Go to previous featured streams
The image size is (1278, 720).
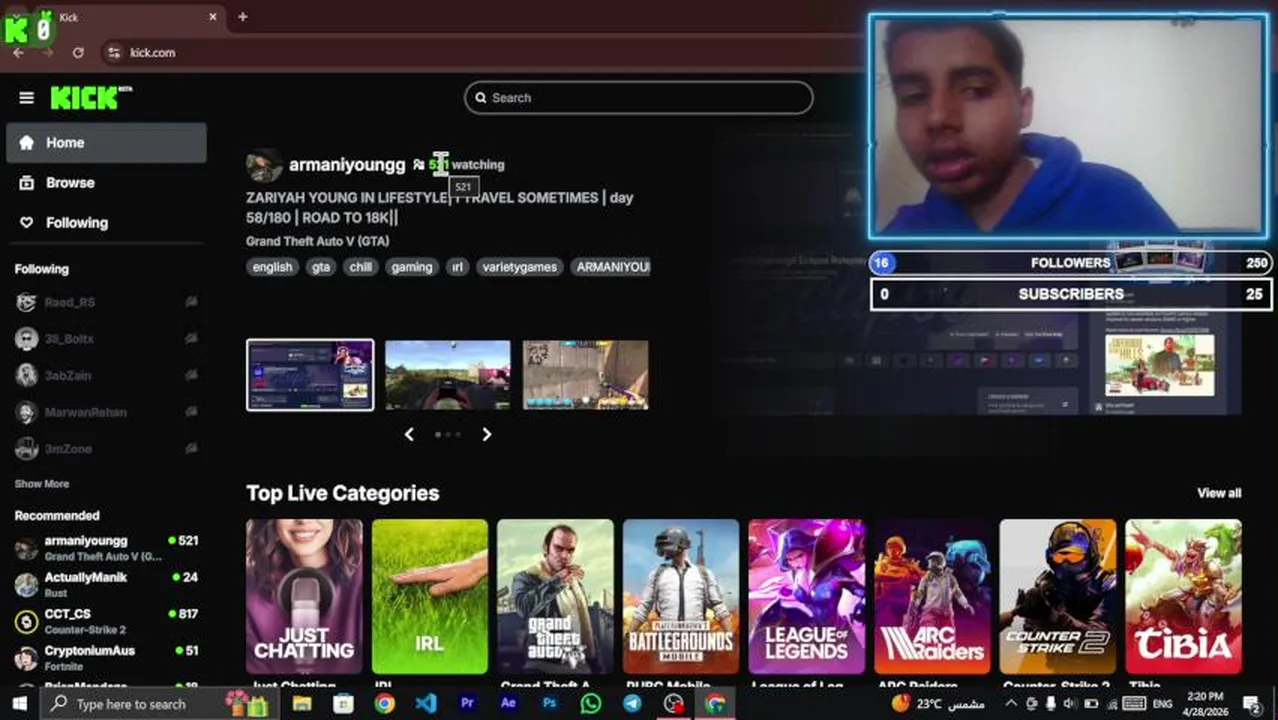pyautogui.click(x=409, y=434)
